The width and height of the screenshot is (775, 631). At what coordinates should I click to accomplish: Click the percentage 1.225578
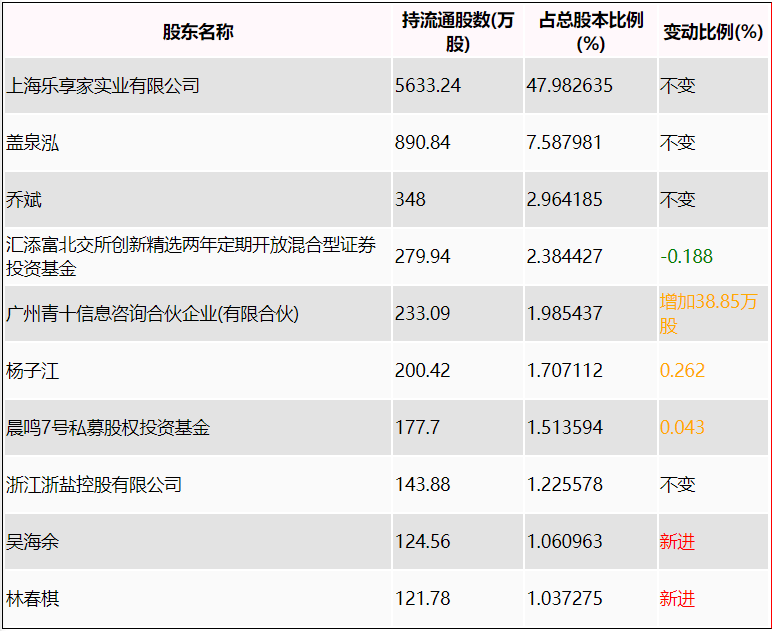click(564, 484)
